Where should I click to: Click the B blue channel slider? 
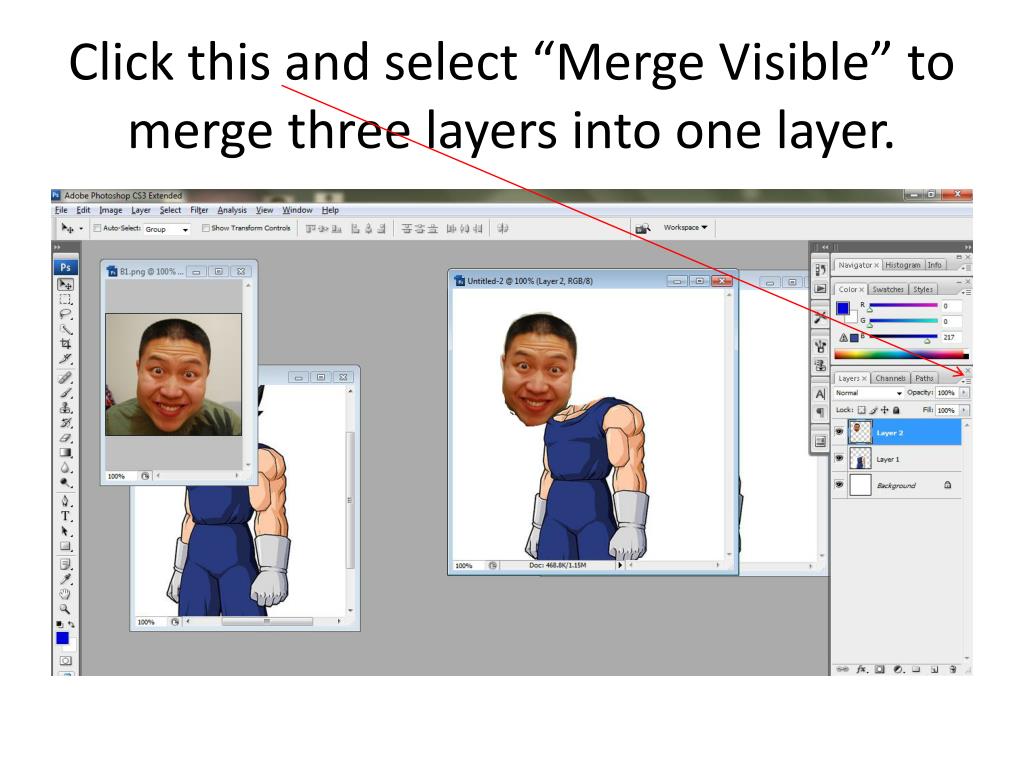click(903, 337)
